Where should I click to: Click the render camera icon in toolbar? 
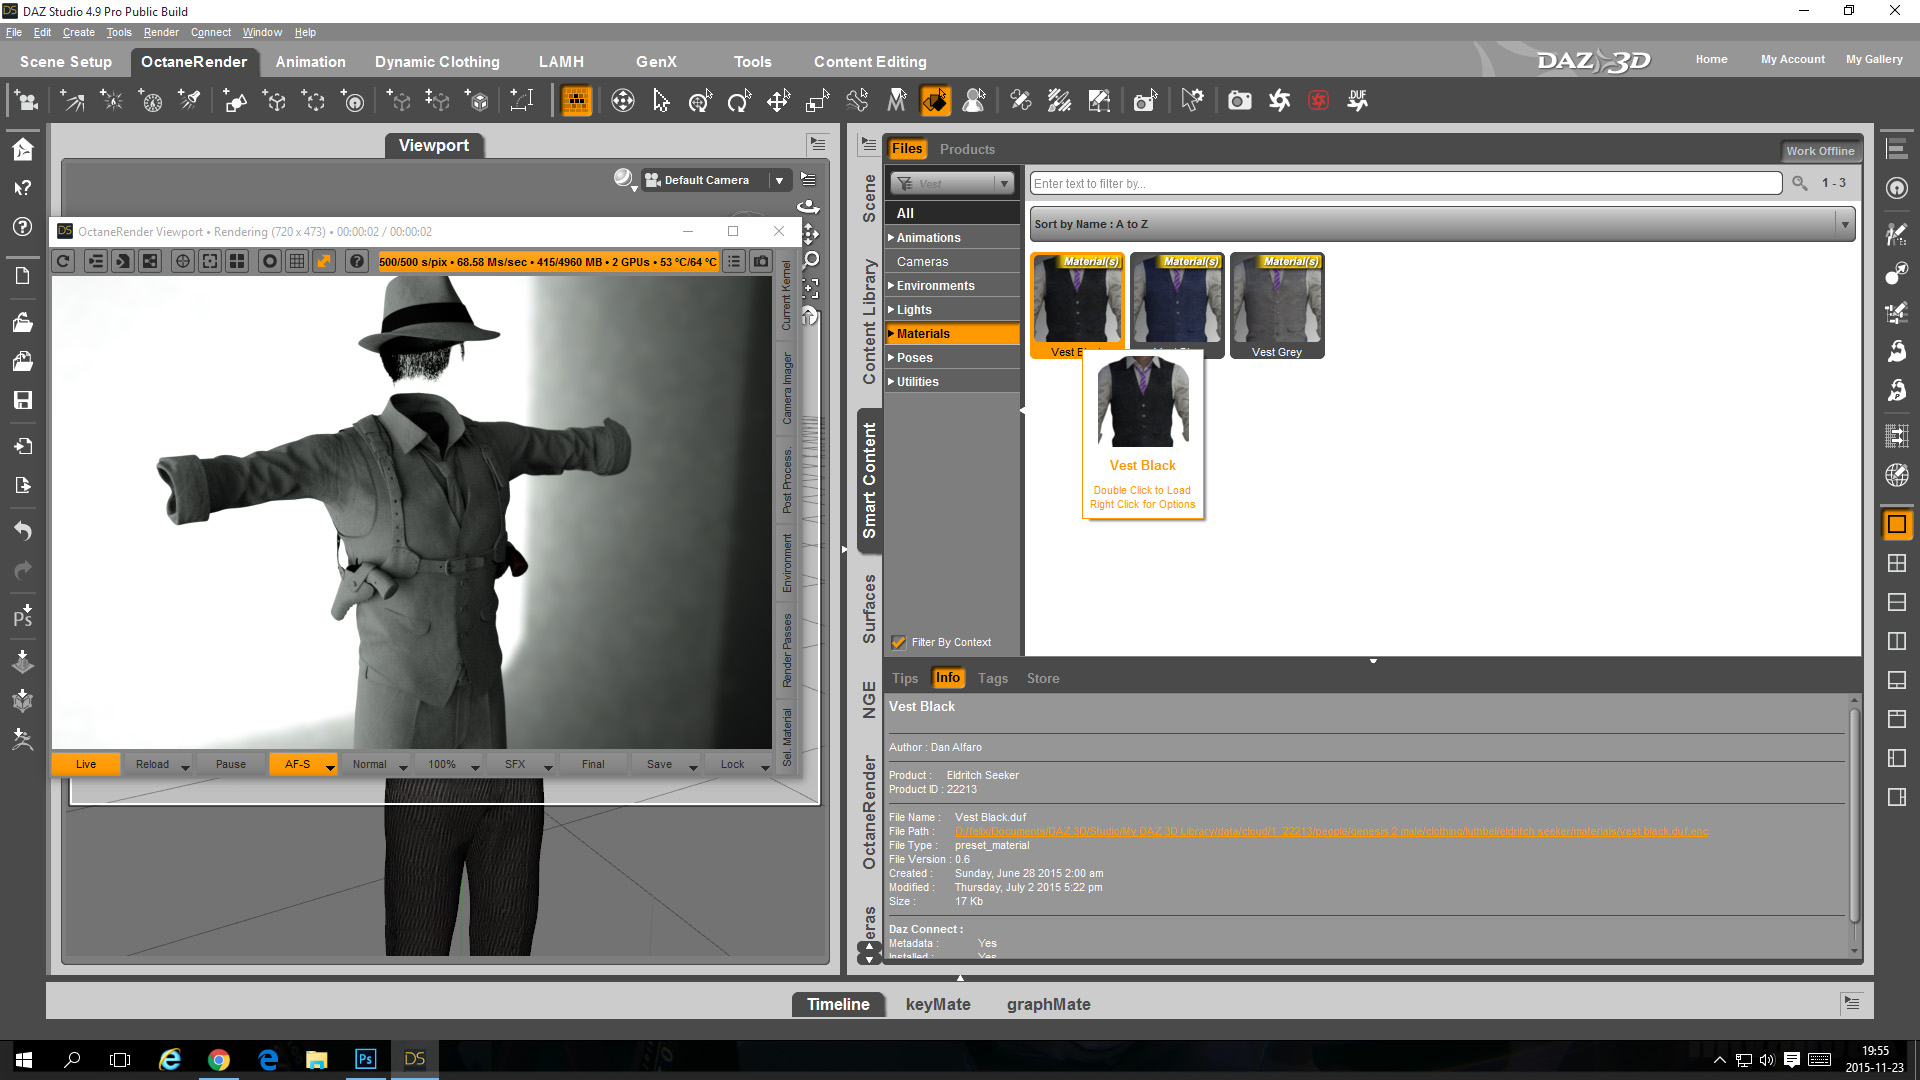coord(1240,100)
